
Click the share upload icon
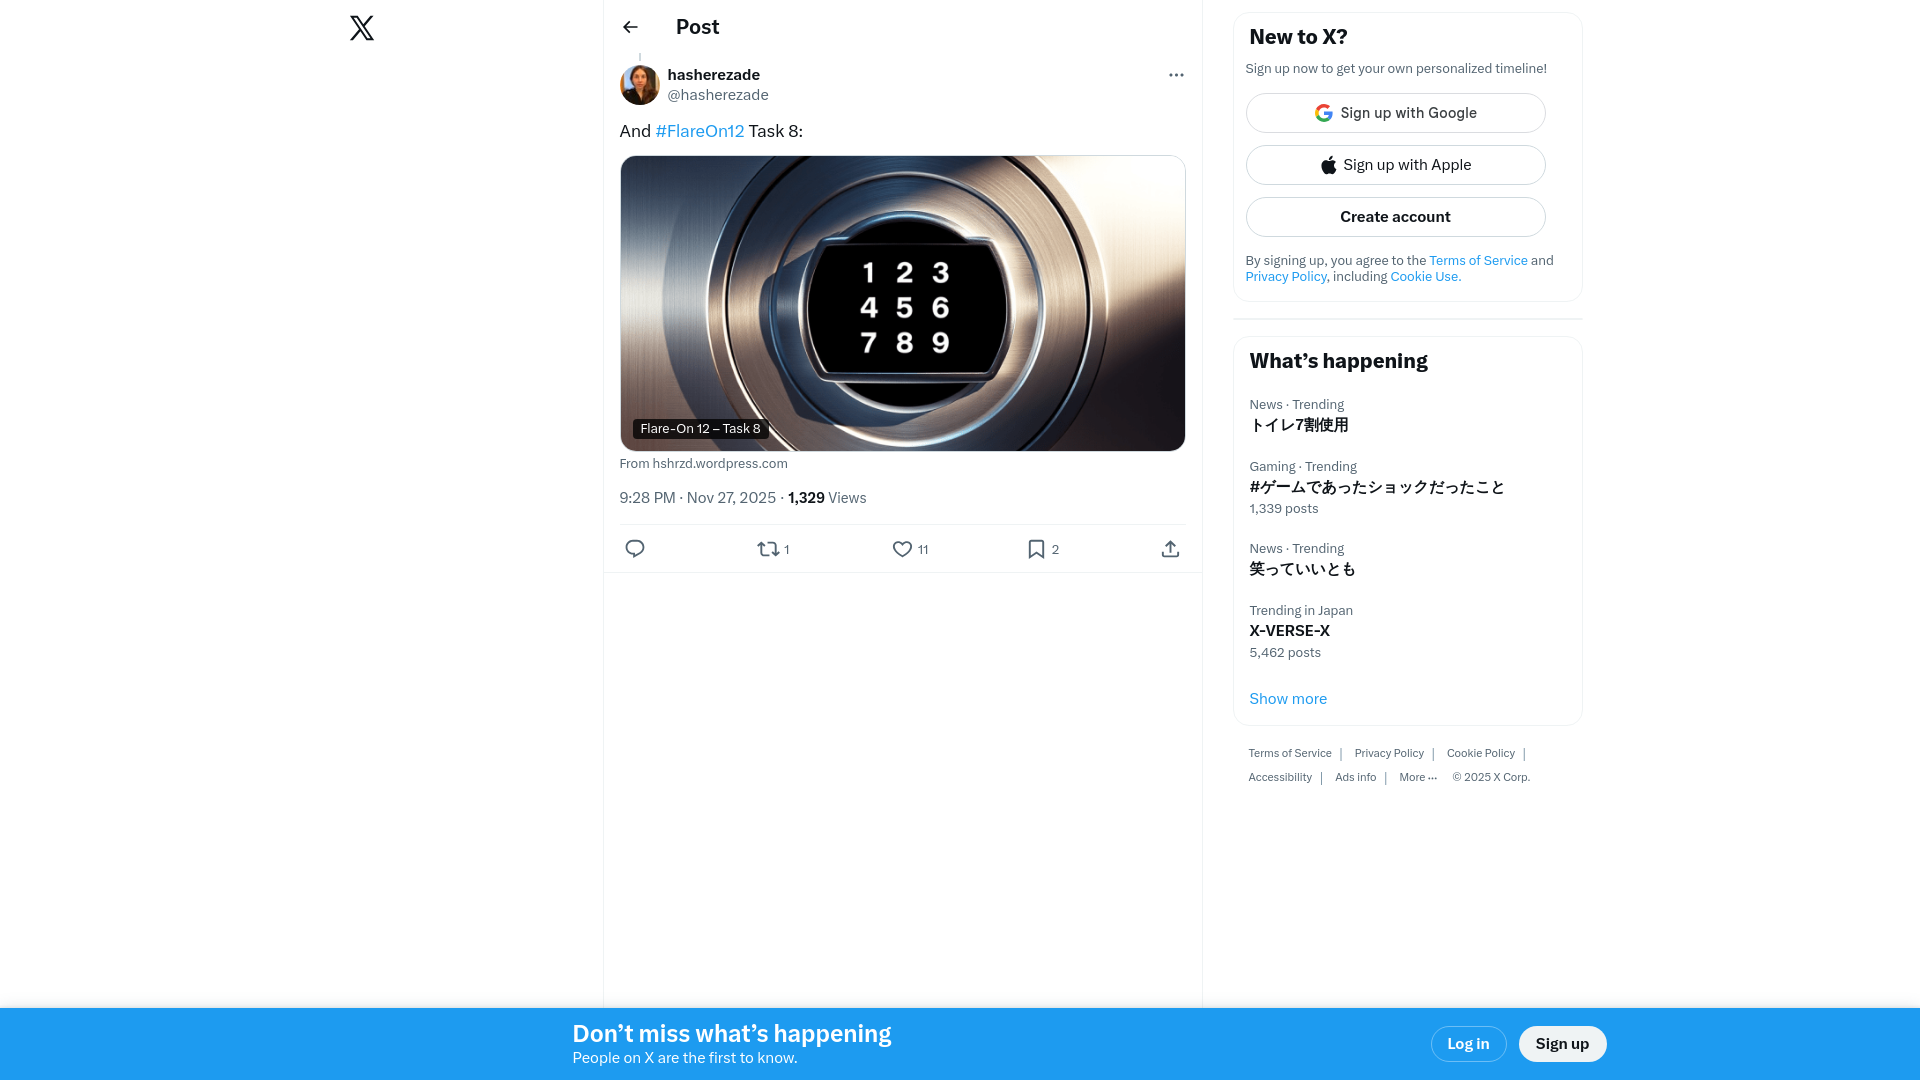click(1170, 549)
